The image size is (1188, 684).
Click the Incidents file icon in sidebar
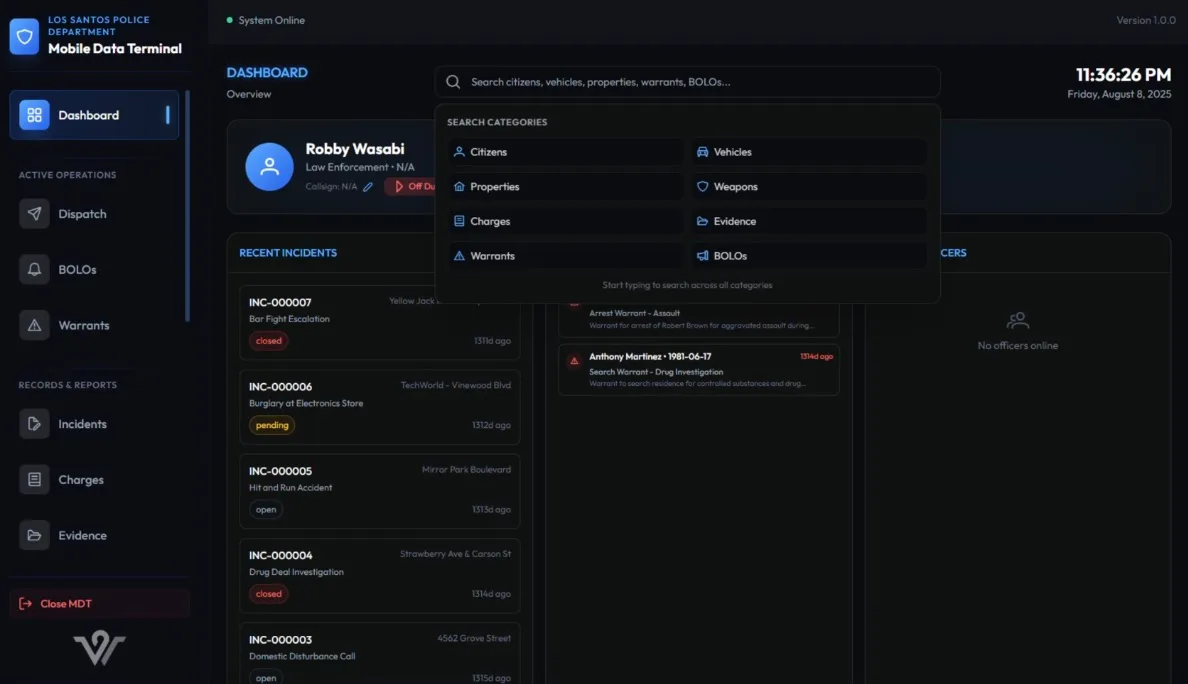[34, 424]
